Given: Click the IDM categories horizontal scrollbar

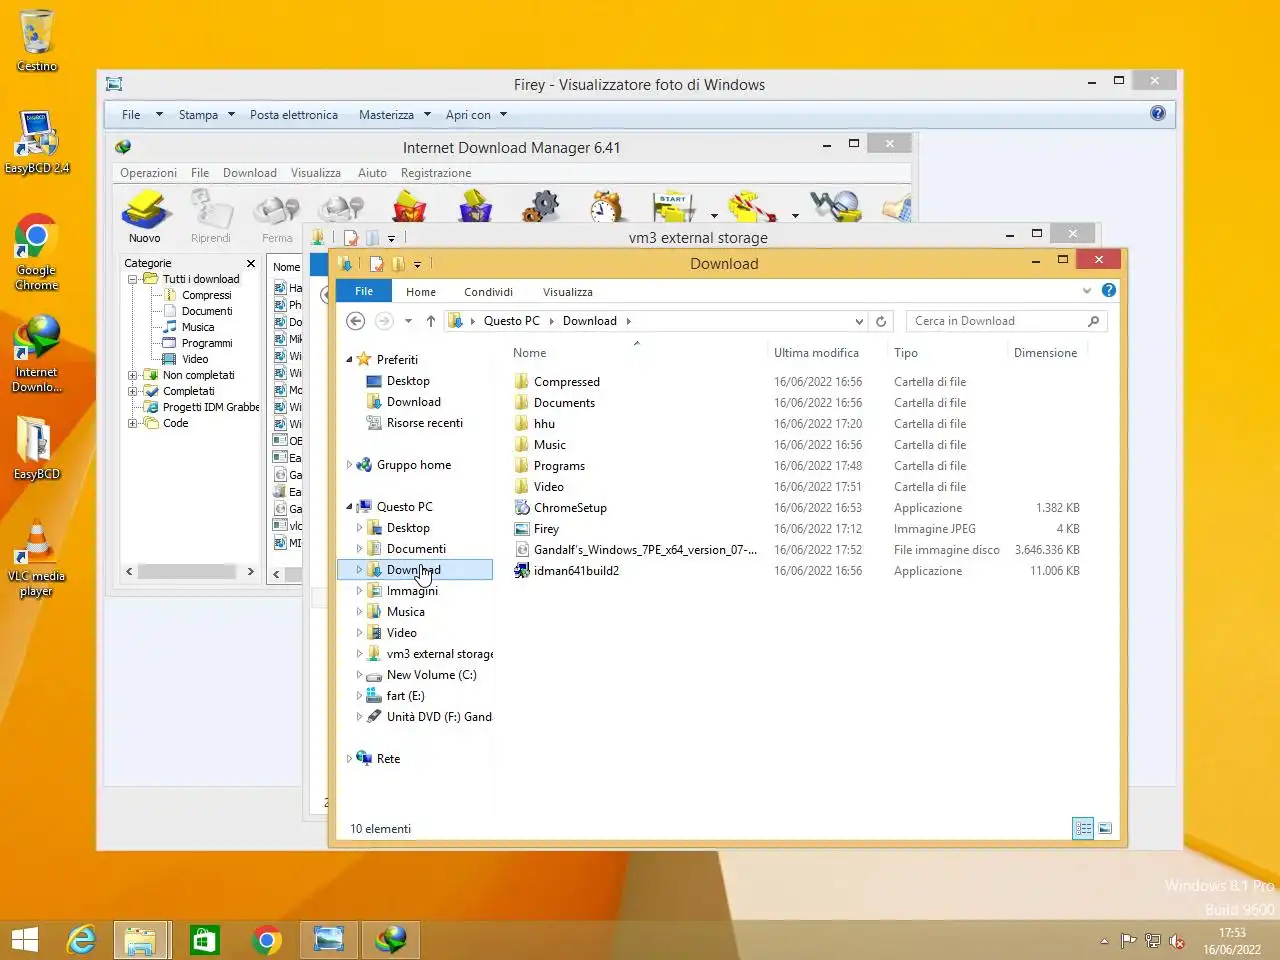Looking at the screenshot, I should tap(189, 572).
